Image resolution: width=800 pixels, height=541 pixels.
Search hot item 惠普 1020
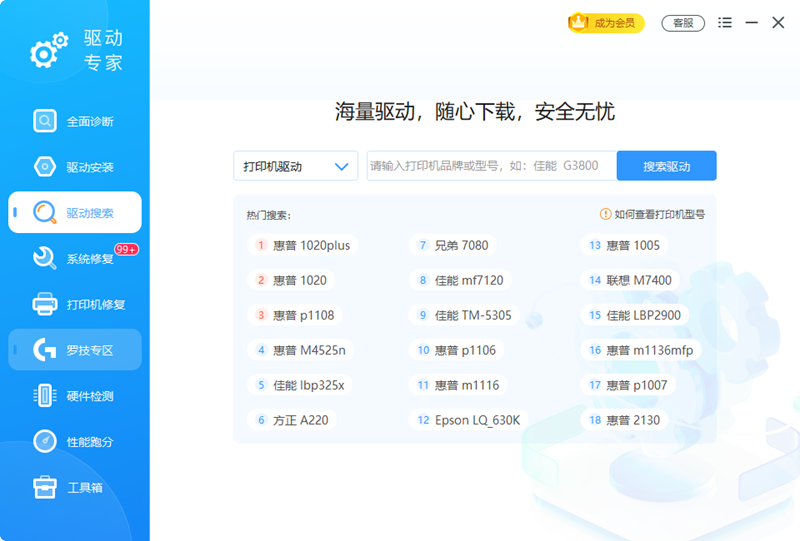coord(291,280)
